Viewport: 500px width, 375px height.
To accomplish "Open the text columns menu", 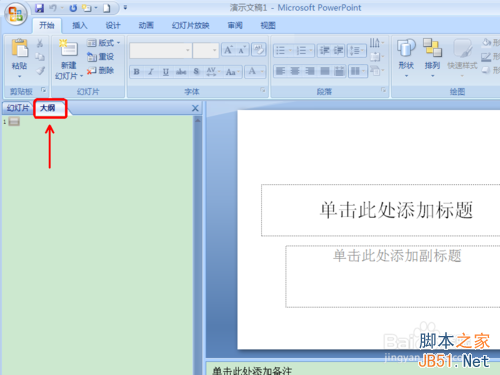I will pos(357,71).
